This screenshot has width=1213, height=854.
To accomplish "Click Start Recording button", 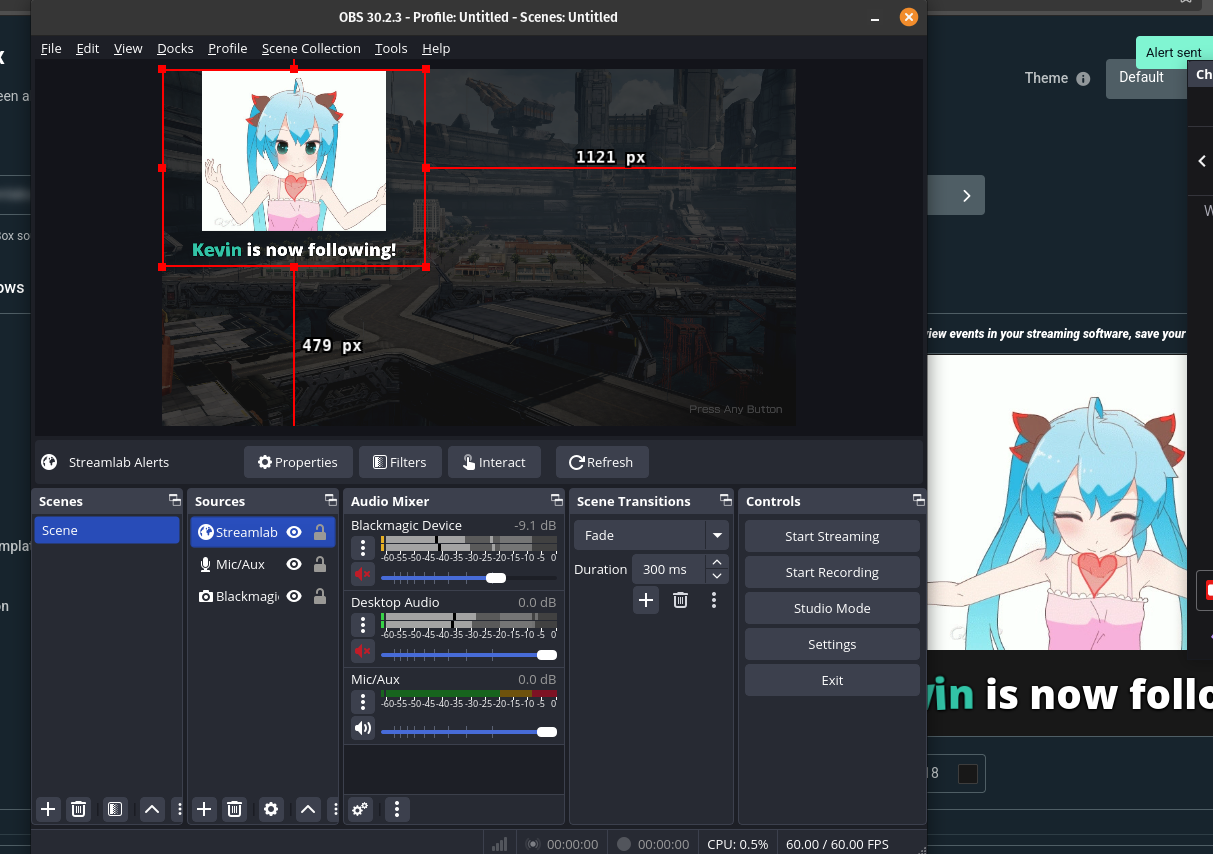I will (x=832, y=572).
